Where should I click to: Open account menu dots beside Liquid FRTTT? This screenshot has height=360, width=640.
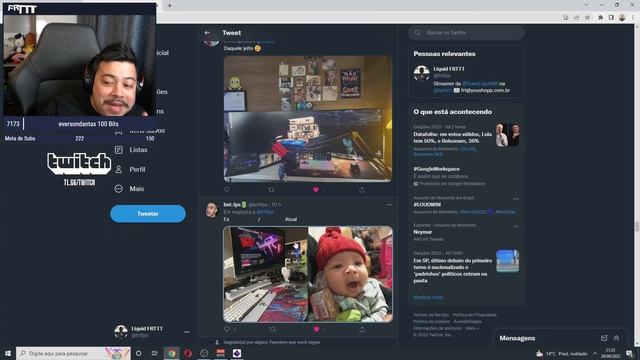[x=187, y=332]
